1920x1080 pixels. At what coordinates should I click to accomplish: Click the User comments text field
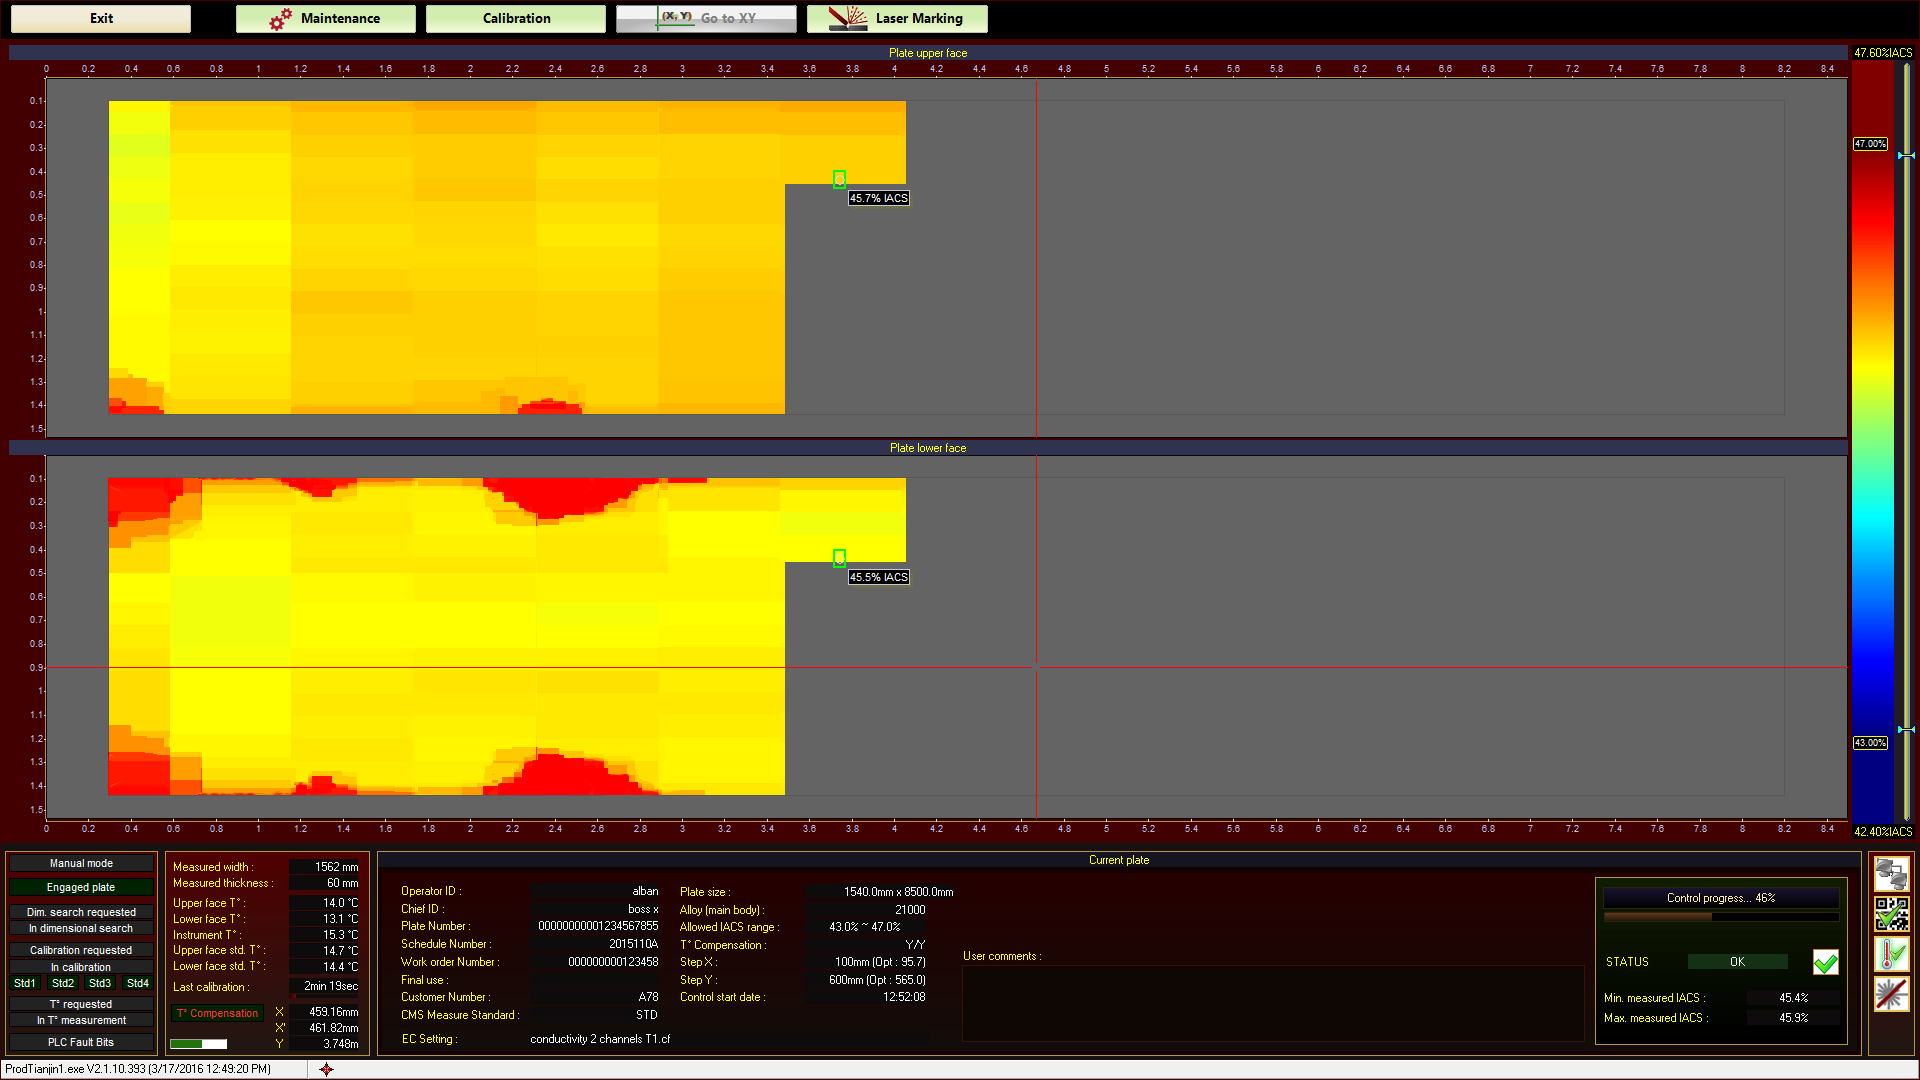click(1272, 1003)
